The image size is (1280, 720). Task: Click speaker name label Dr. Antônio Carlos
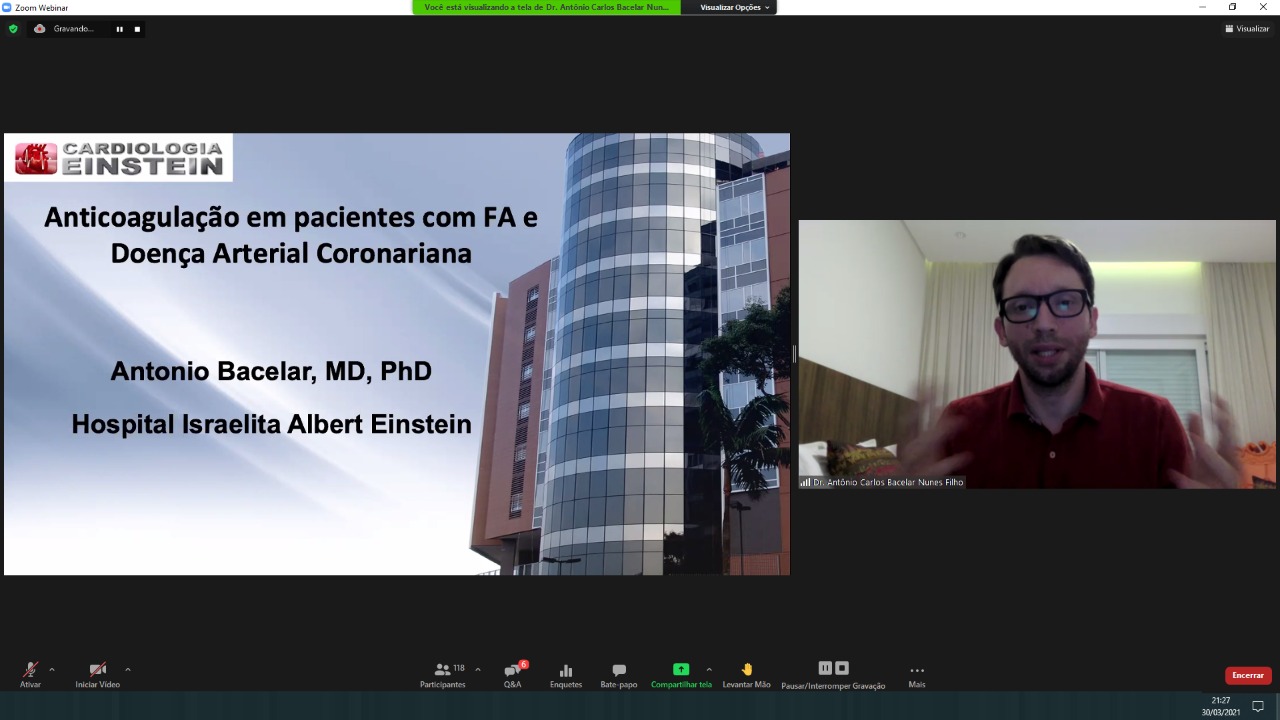[882, 482]
